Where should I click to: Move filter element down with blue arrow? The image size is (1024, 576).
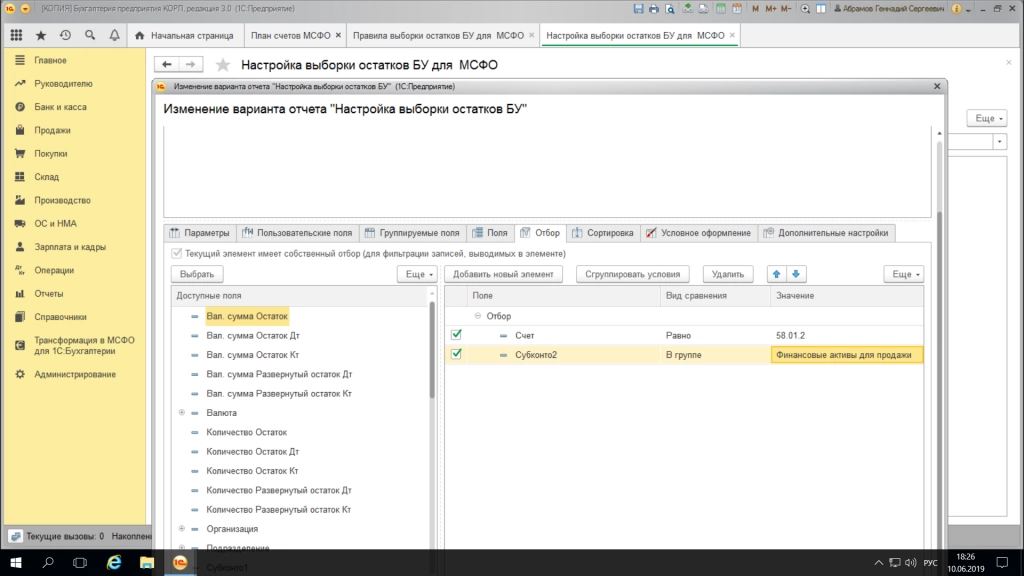(796, 274)
